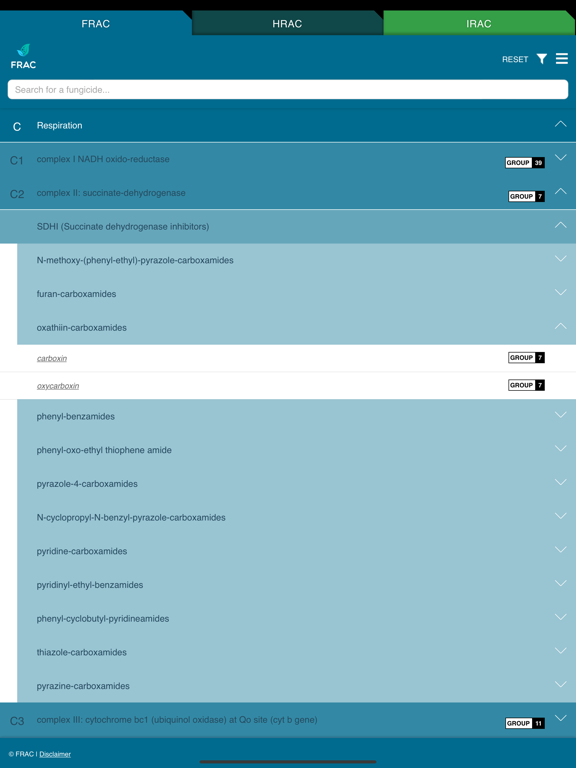Select the phenyl-benzamides label
Screen dimensions: 576x768
76,417
